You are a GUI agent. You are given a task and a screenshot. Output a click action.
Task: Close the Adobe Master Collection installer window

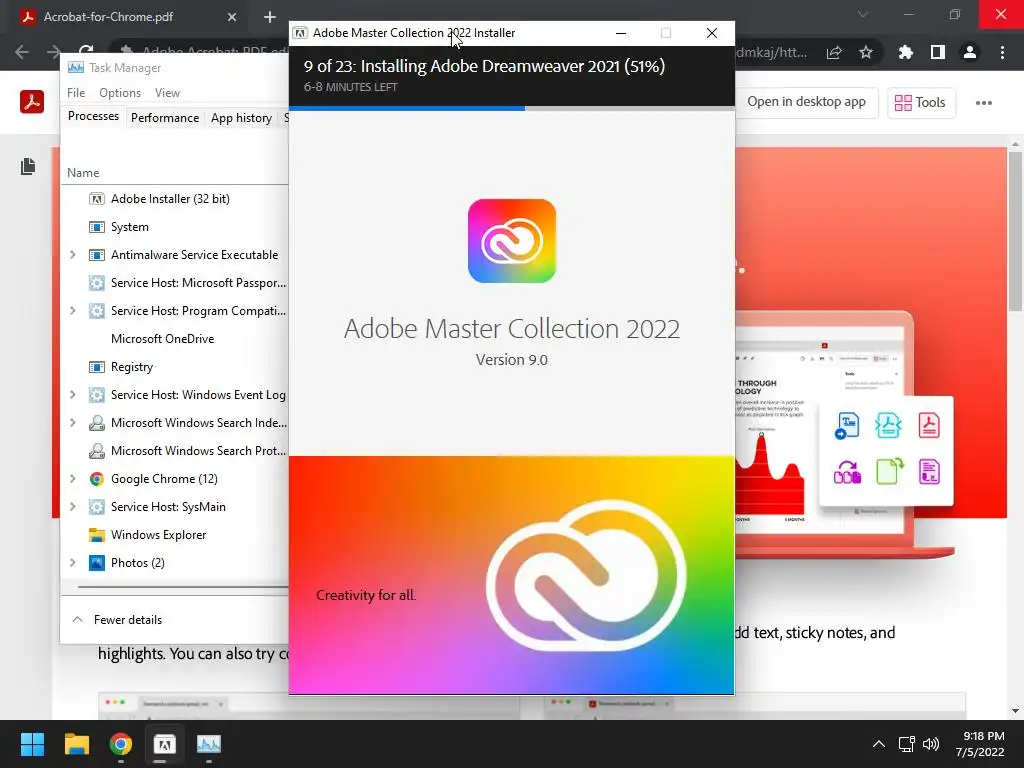pos(712,33)
